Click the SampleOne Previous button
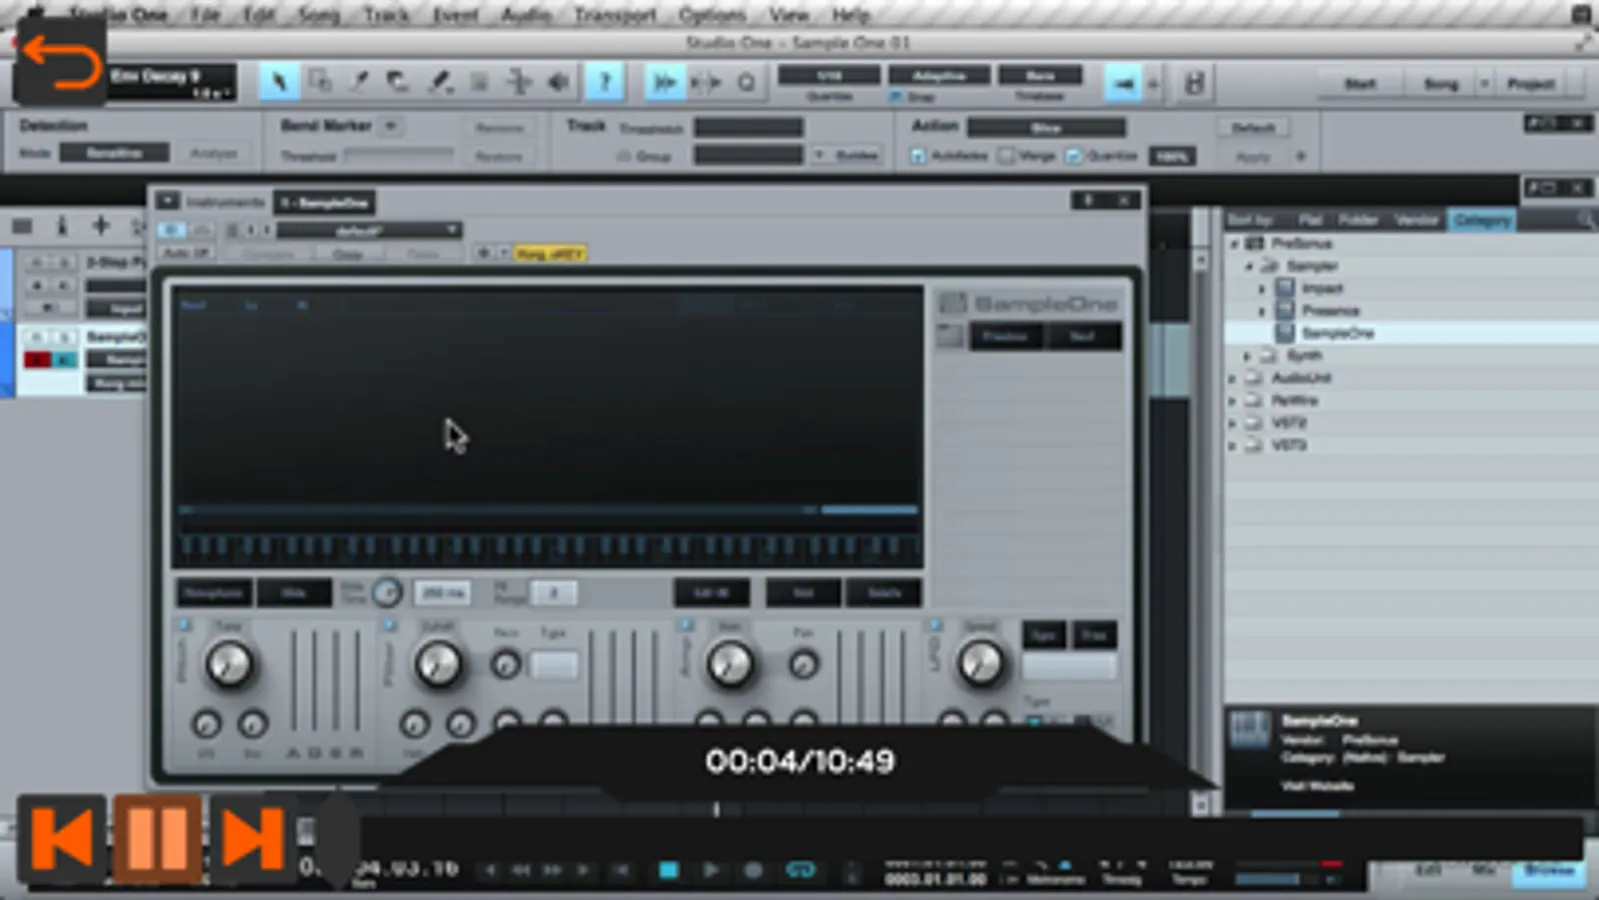The height and width of the screenshot is (900, 1599). pos(1005,336)
